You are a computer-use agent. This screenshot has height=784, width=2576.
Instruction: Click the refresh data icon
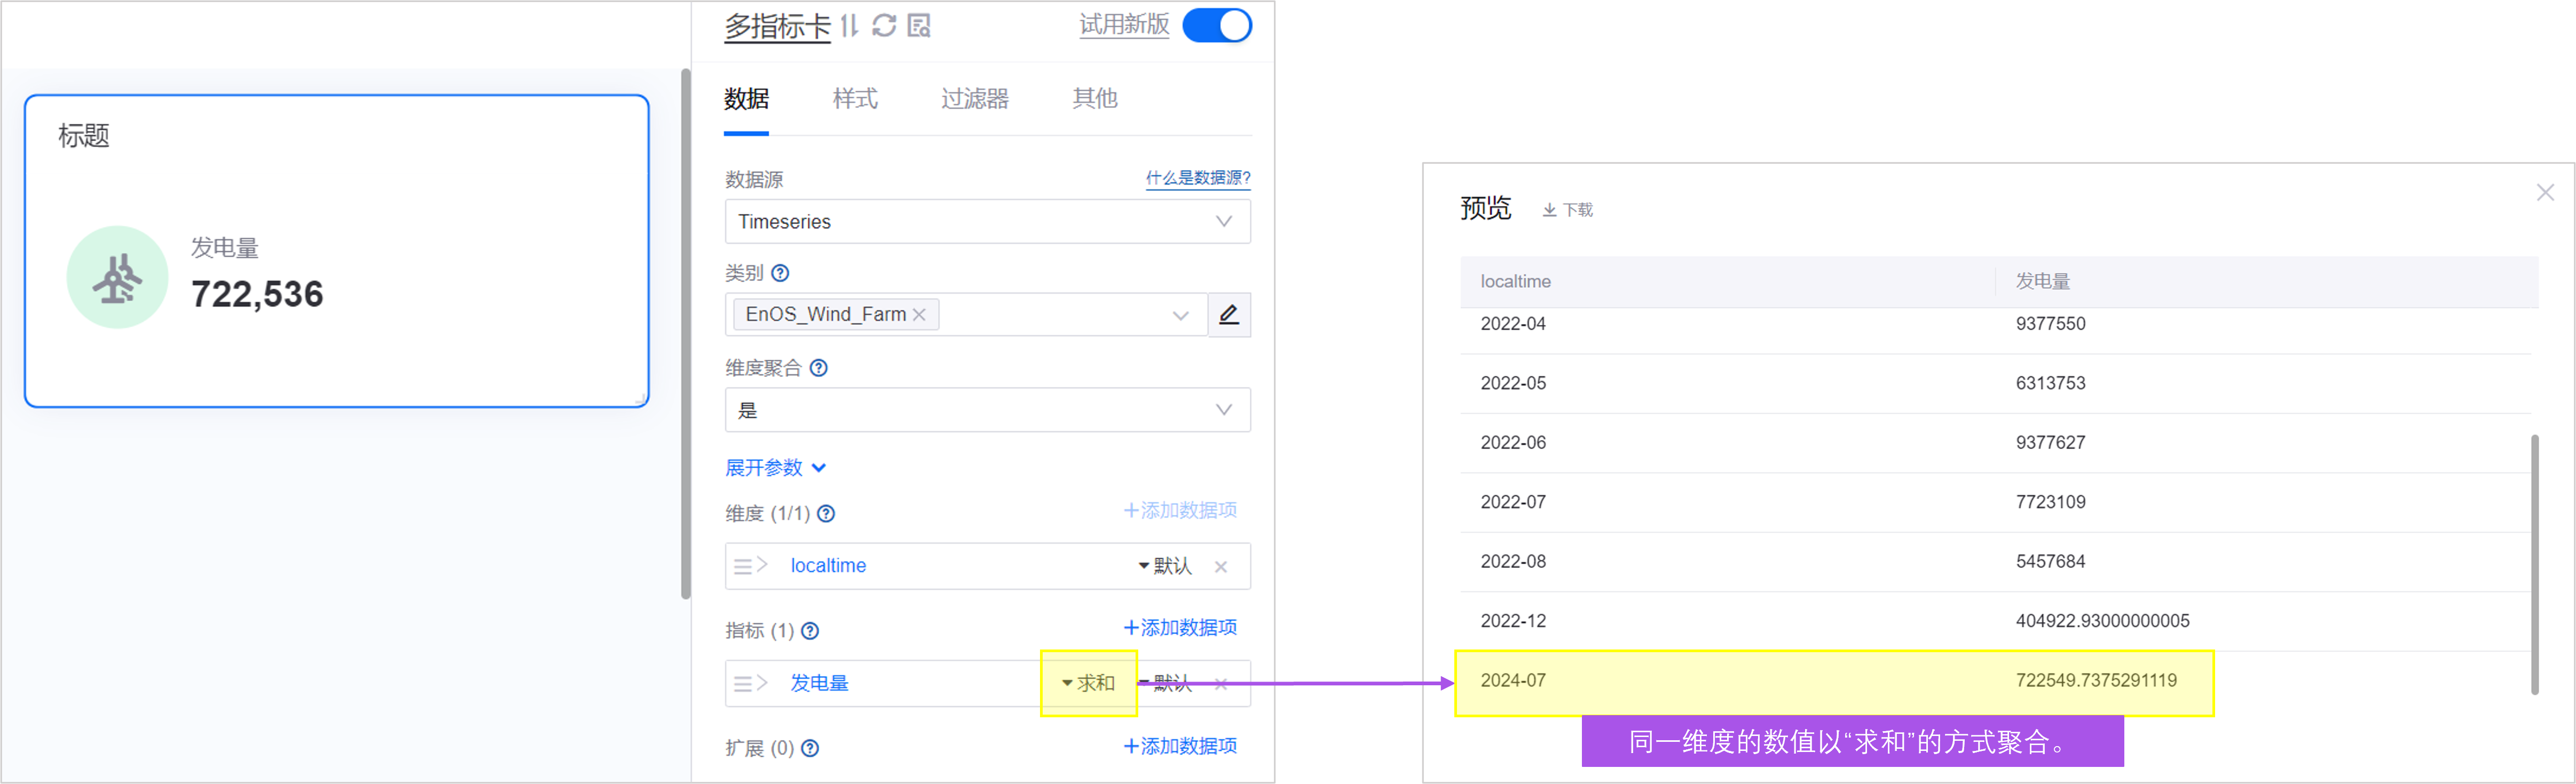pos(884,26)
